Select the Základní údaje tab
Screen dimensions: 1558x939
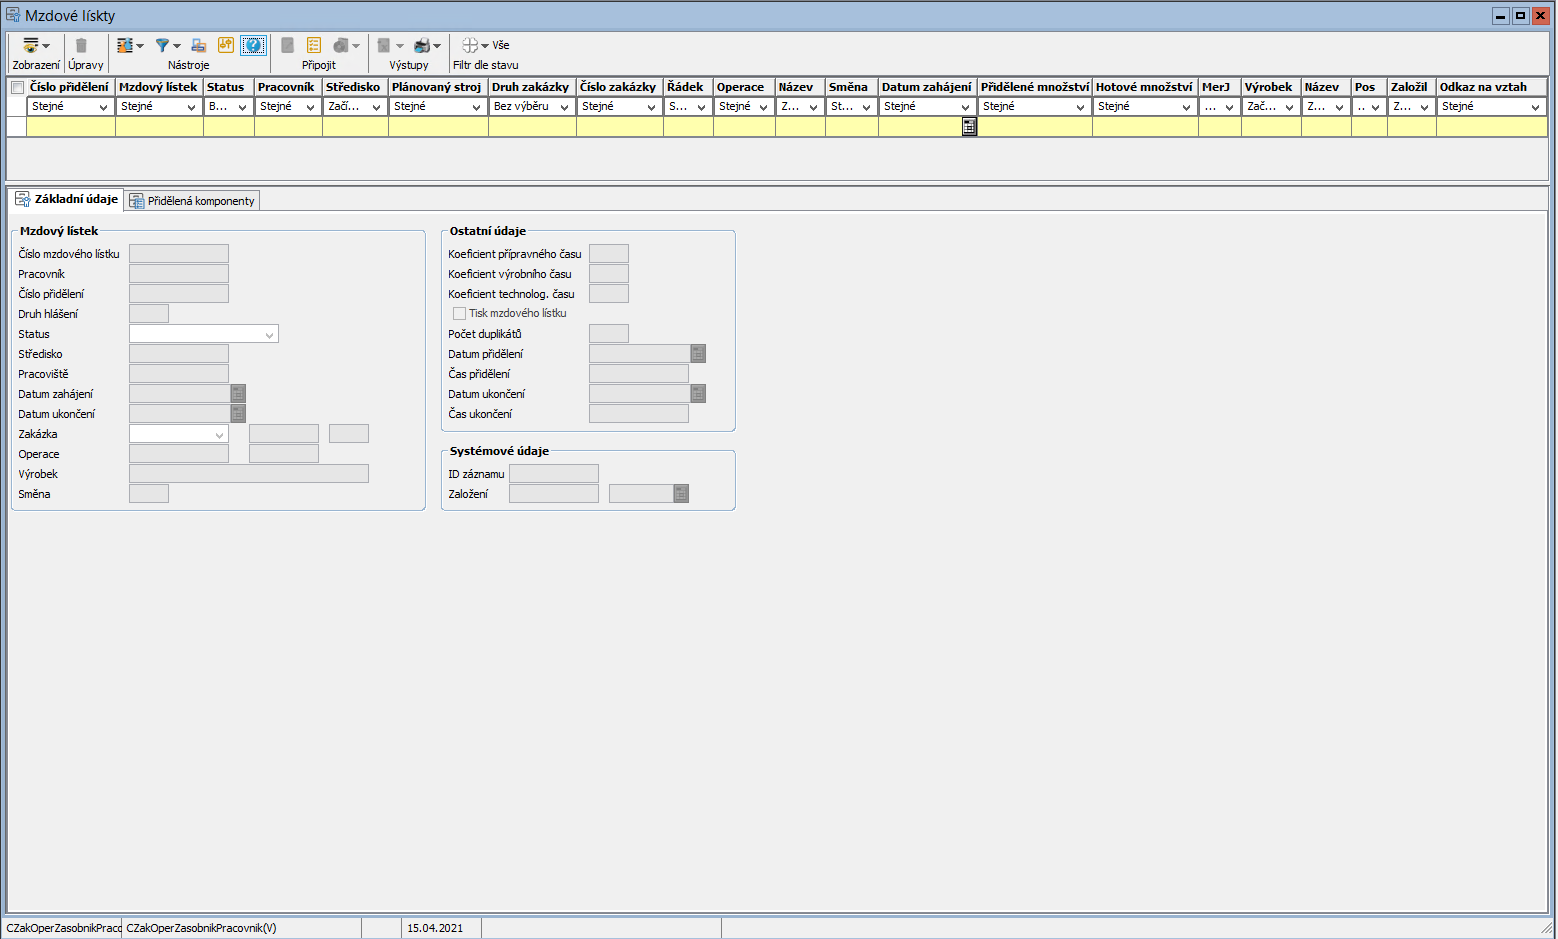(66, 200)
